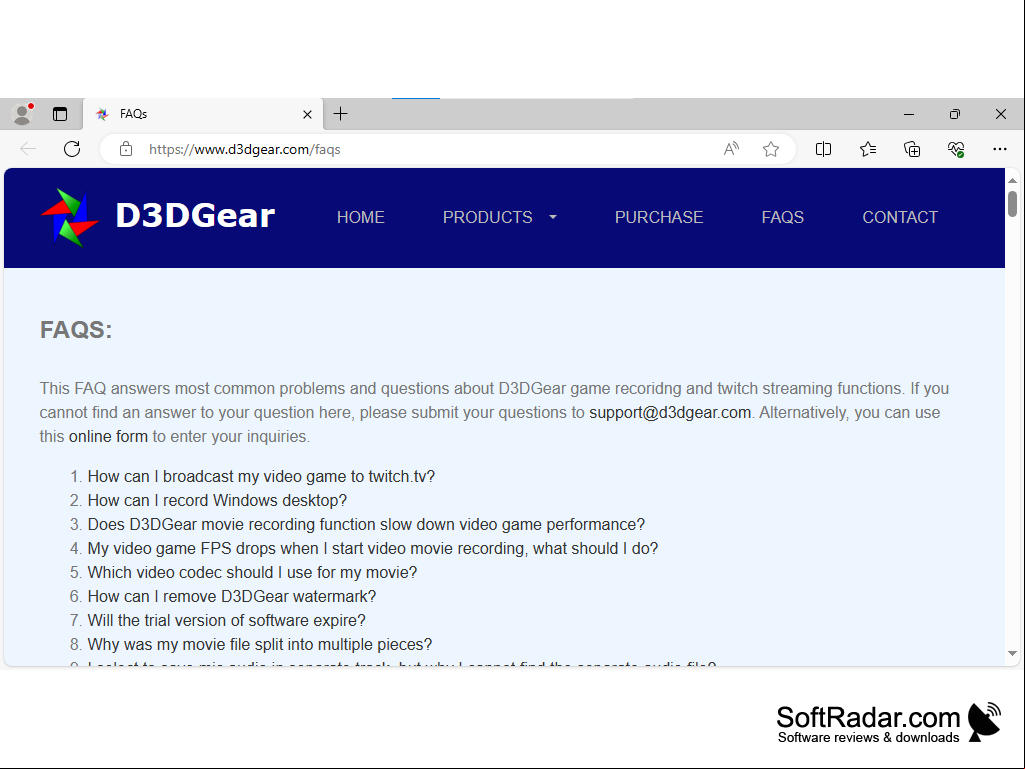The height and width of the screenshot is (769, 1025).
Task: Open question about recording slowing game performance
Action: [x=366, y=524]
